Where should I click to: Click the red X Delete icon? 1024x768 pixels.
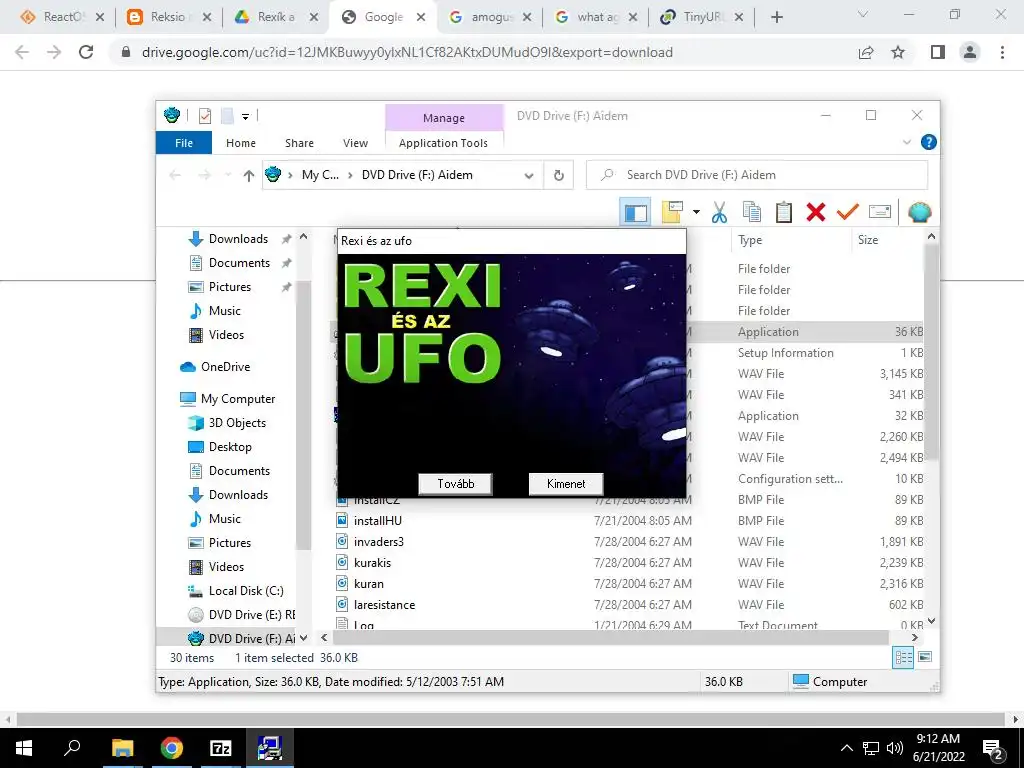click(x=816, y=212)
